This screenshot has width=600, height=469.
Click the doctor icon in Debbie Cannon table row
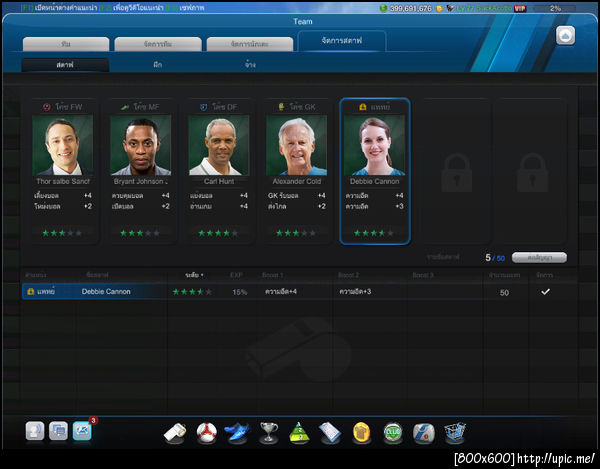[x=31, y=291]
